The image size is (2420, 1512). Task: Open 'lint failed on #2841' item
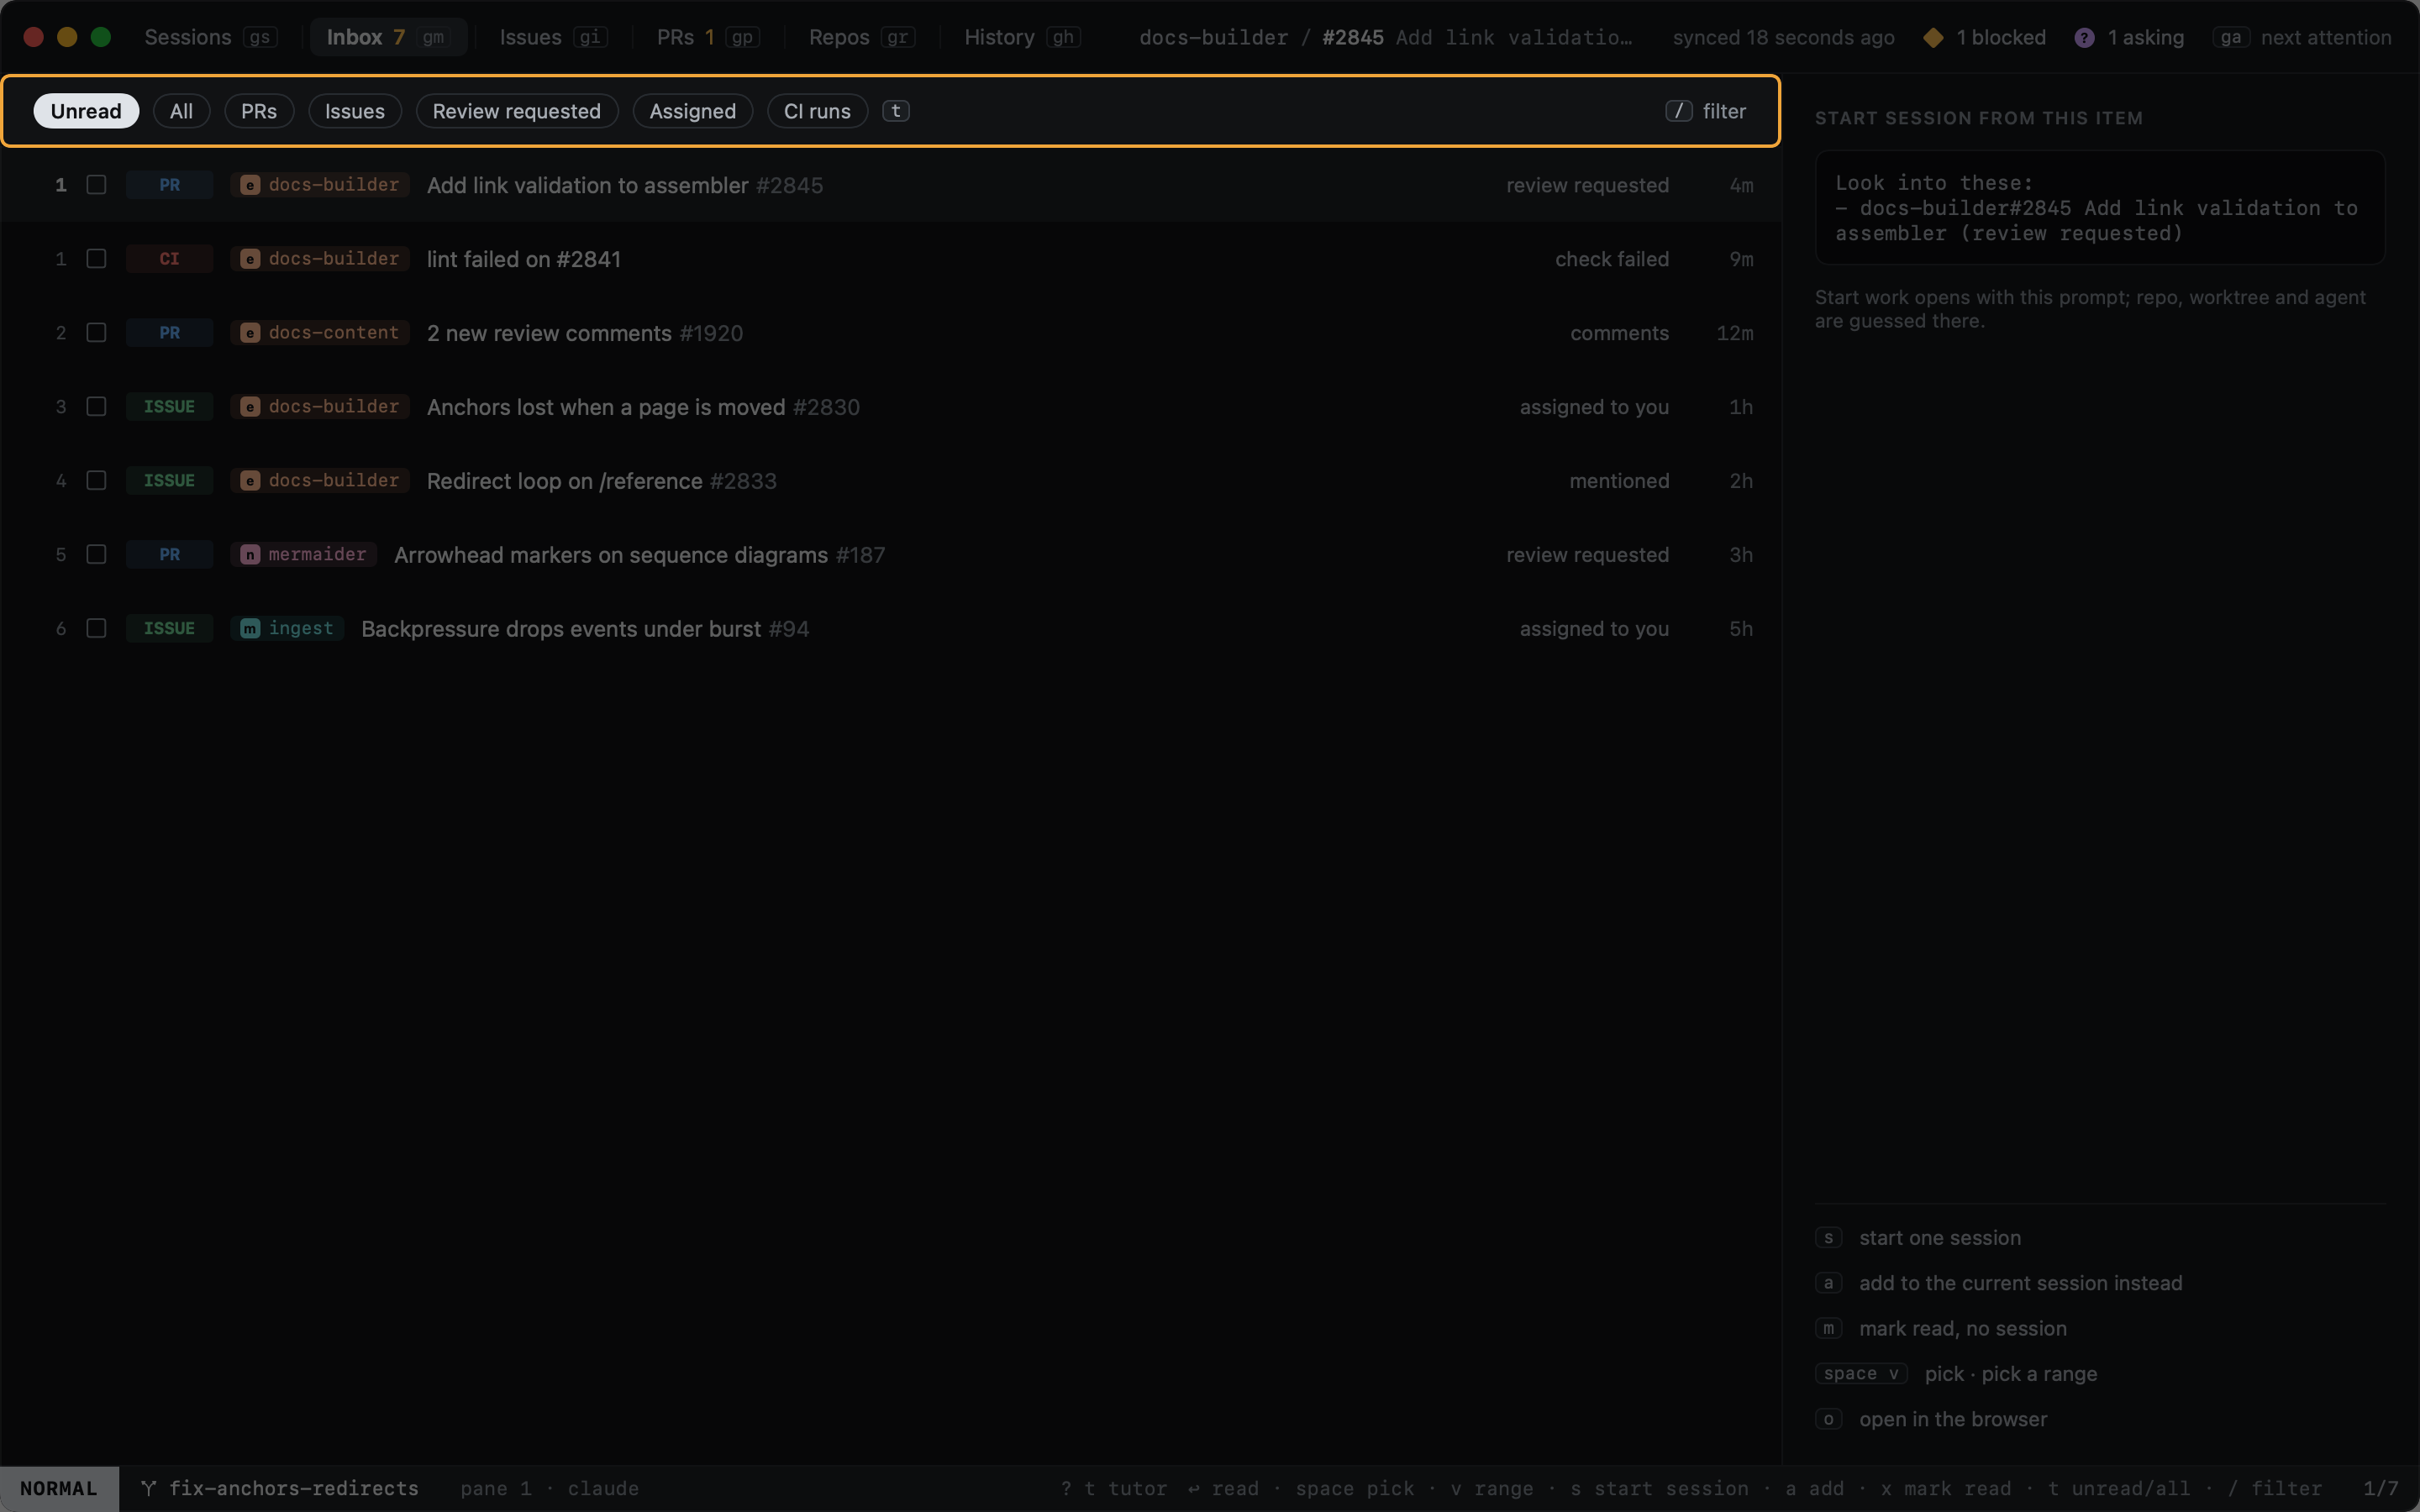[x=524, y=260]
